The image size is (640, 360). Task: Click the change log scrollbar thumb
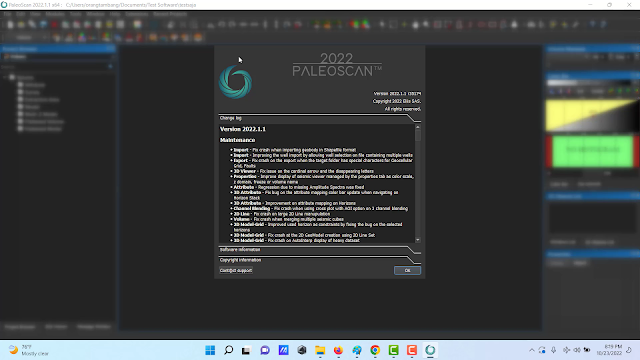pyautogui.click(x=418, y=136)
